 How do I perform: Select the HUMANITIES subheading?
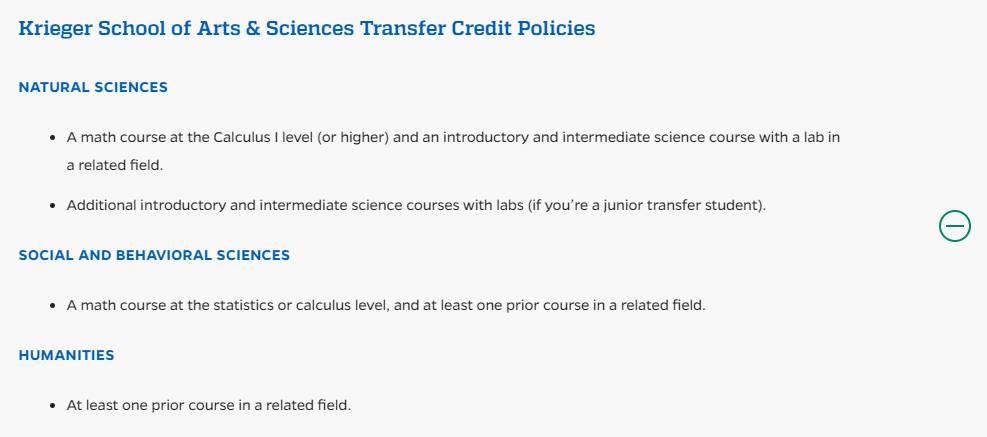66,355
